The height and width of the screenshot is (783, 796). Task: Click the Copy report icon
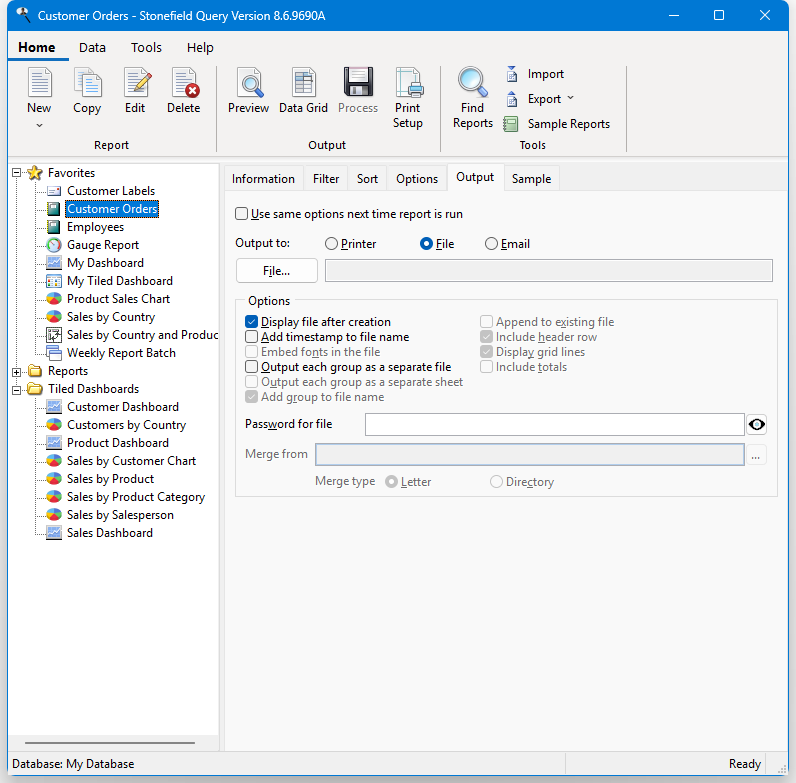[87, 82]
